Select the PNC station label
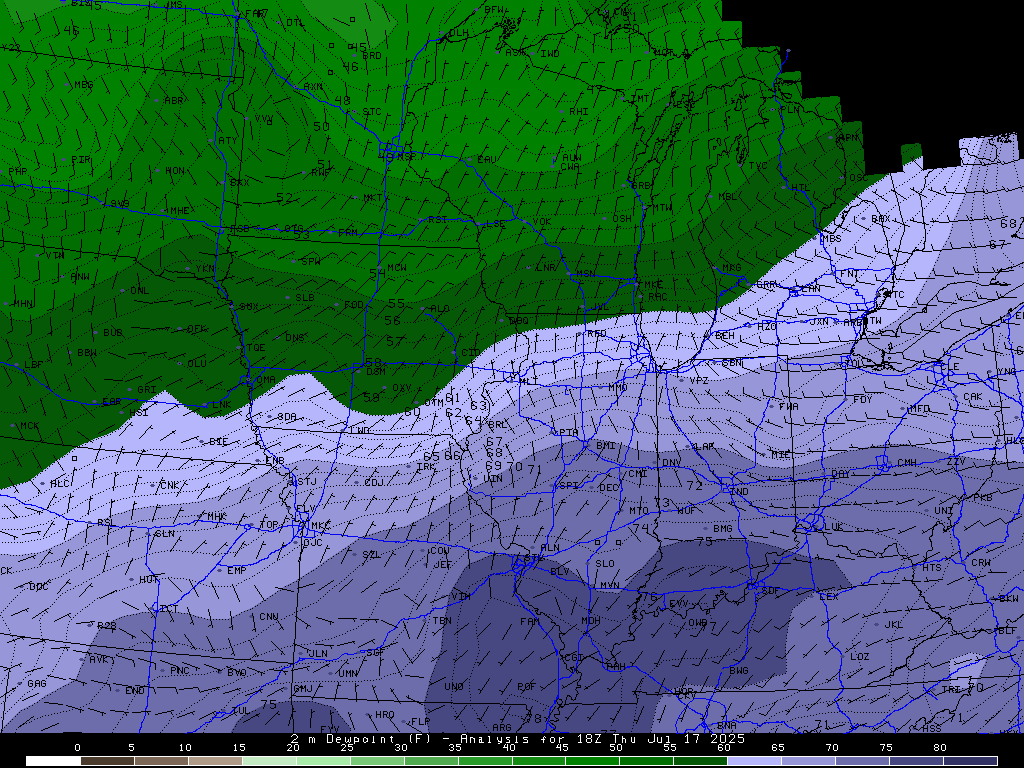 [x=180, y=670]
